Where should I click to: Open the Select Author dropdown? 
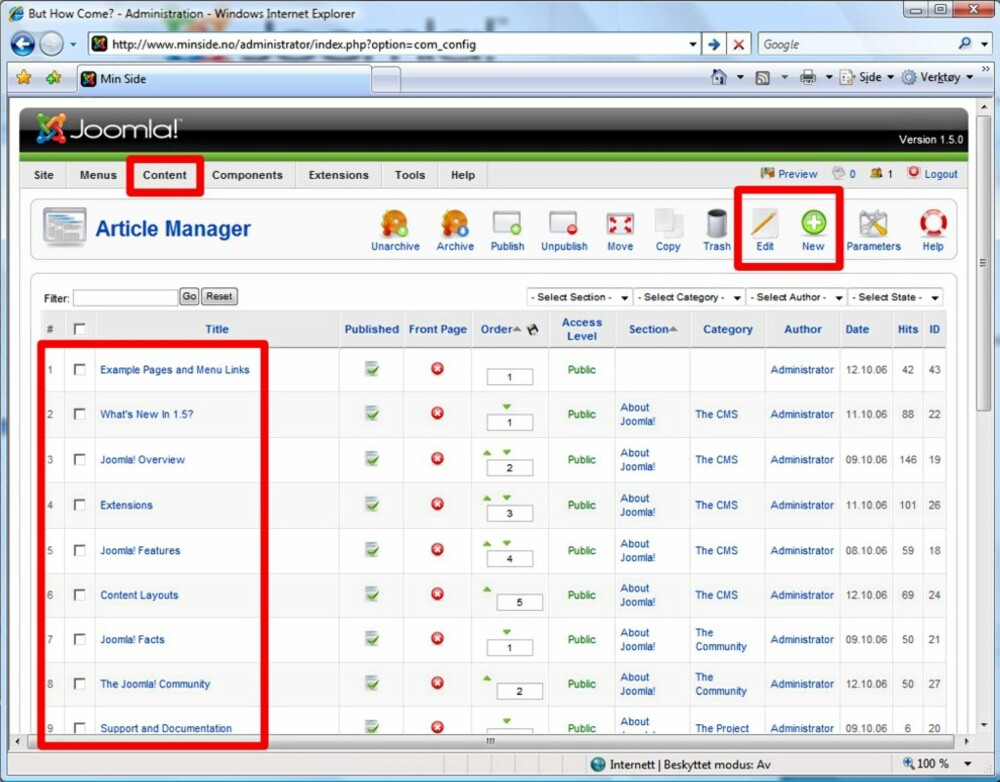(x=797, y=297)
